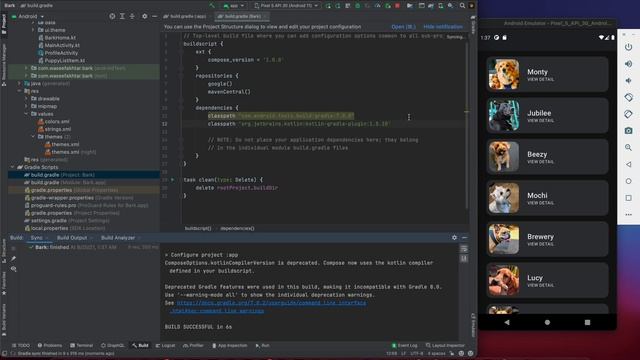Collapse themes folder
Image resolution: width=640 pixels, height=360 pixels.
(33, 137)
